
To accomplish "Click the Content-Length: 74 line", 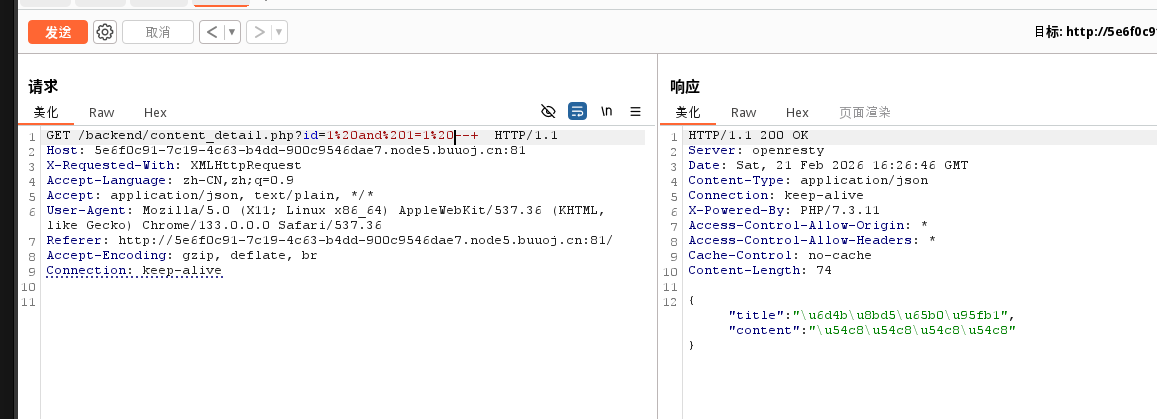I will pos(759,271).
